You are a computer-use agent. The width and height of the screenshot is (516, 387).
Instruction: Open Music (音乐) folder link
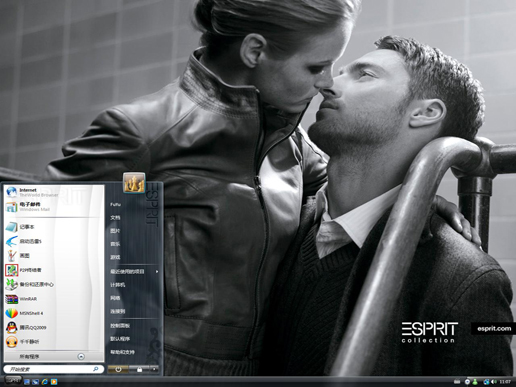[115, 244]
